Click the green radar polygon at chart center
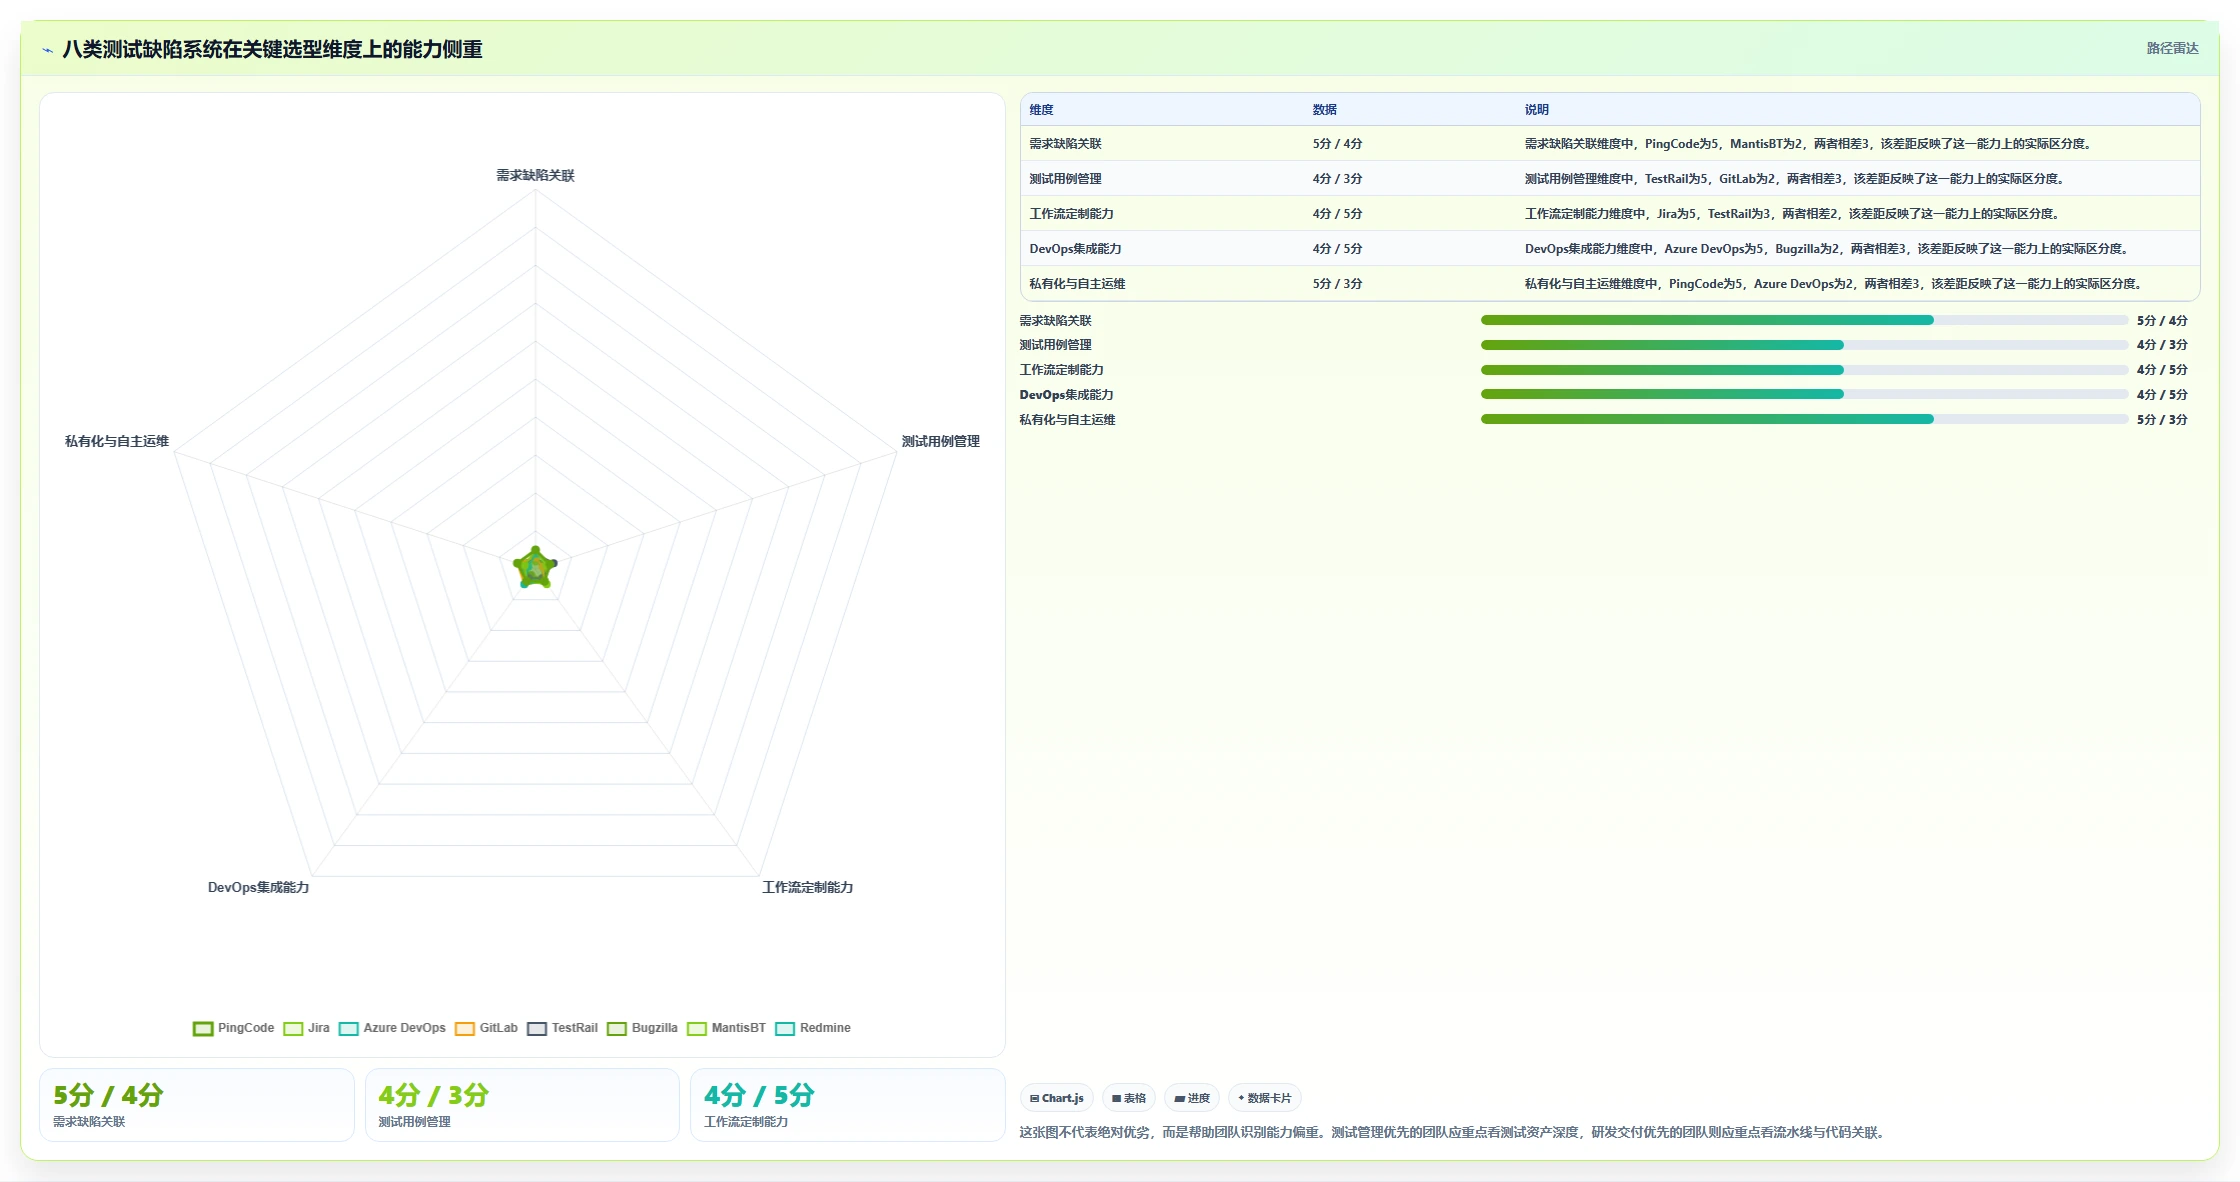This screenshot has width=2240, height=1182. (535, 568)
